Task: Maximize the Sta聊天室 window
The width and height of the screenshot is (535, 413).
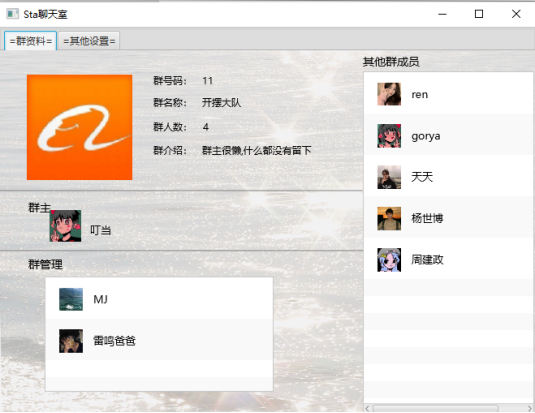Action: [479, 14]
